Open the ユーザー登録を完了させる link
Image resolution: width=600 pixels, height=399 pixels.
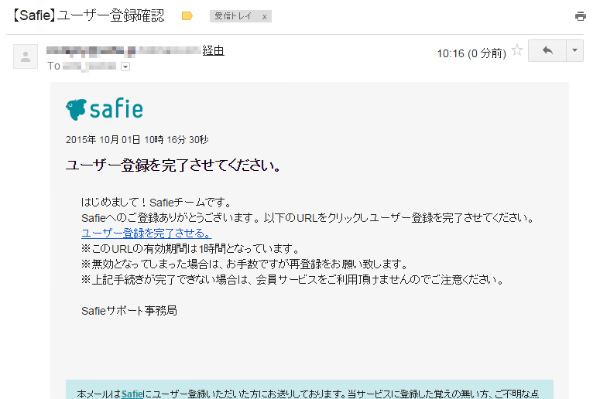pyautogui.click(x=146, y=233)
